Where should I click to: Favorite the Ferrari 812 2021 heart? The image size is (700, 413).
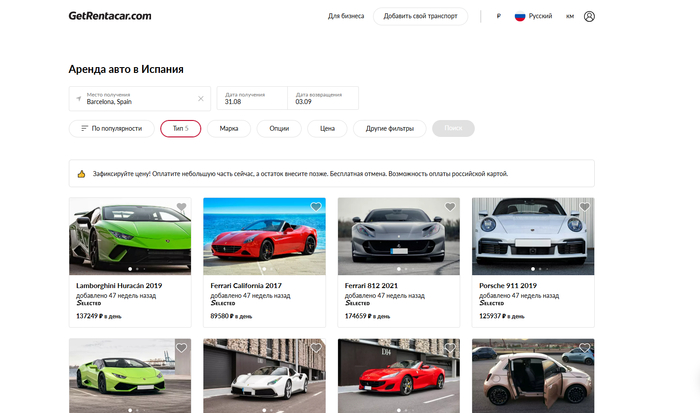(x=450, y=207)
